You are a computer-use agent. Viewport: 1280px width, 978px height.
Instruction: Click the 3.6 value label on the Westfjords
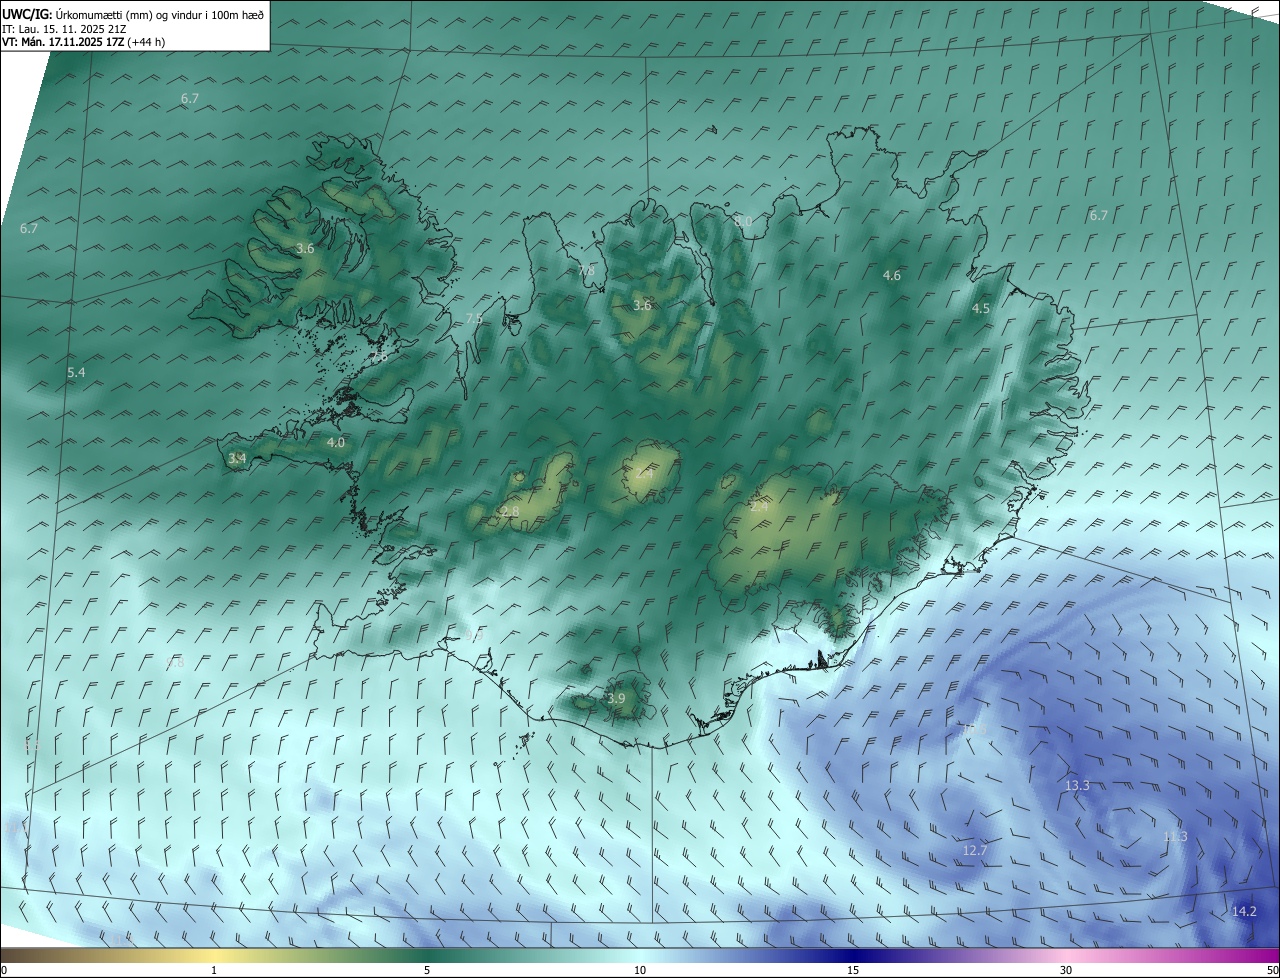[x=305, y=248]
